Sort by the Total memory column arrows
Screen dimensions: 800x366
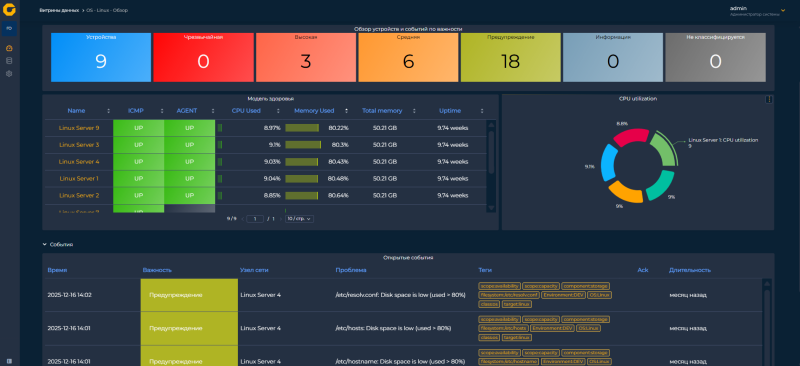[414, 111]
